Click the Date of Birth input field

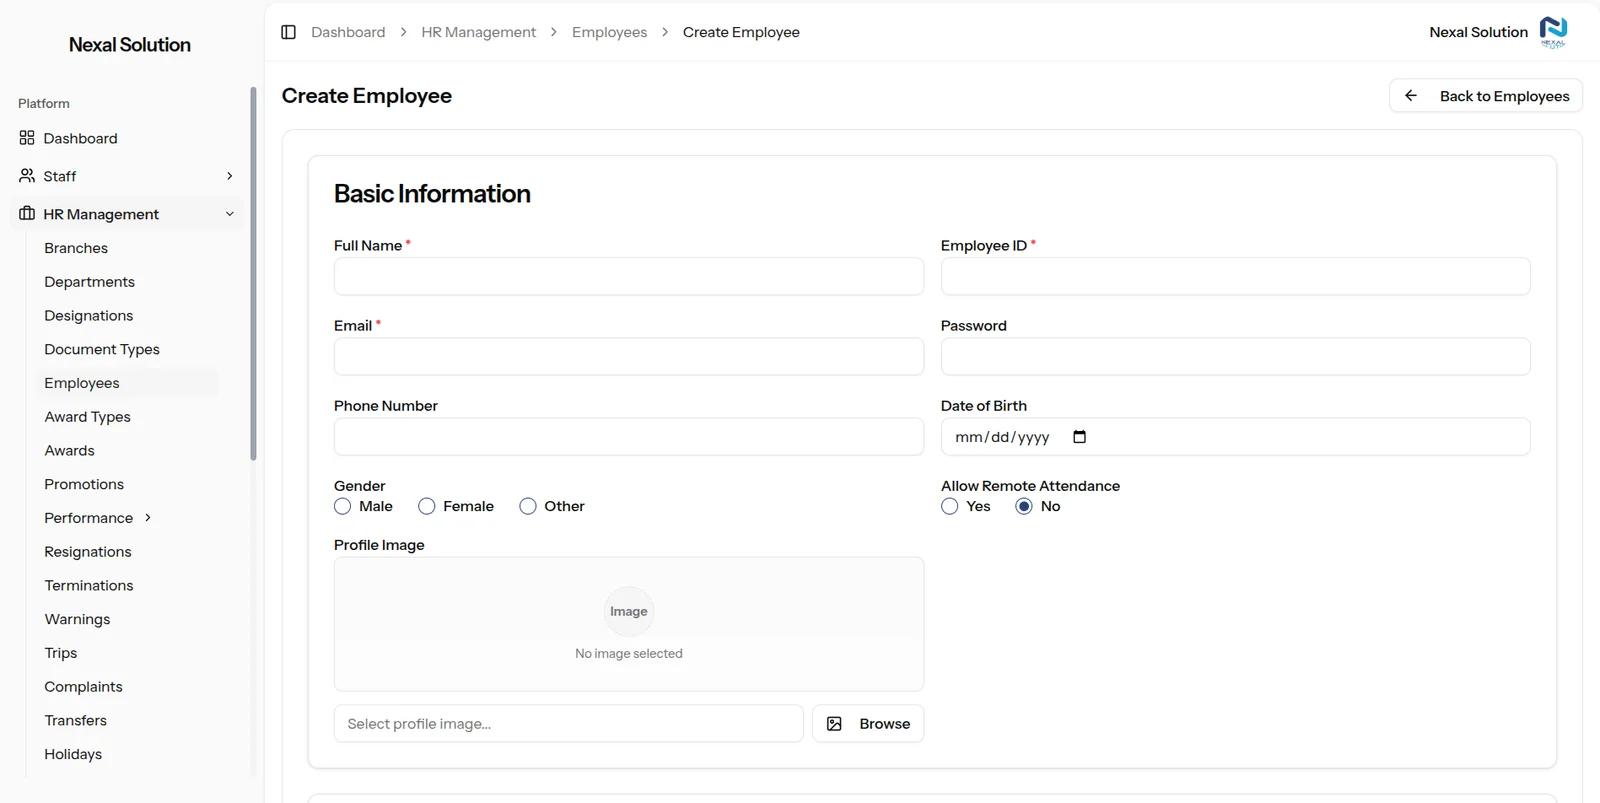click(1235, 437)
